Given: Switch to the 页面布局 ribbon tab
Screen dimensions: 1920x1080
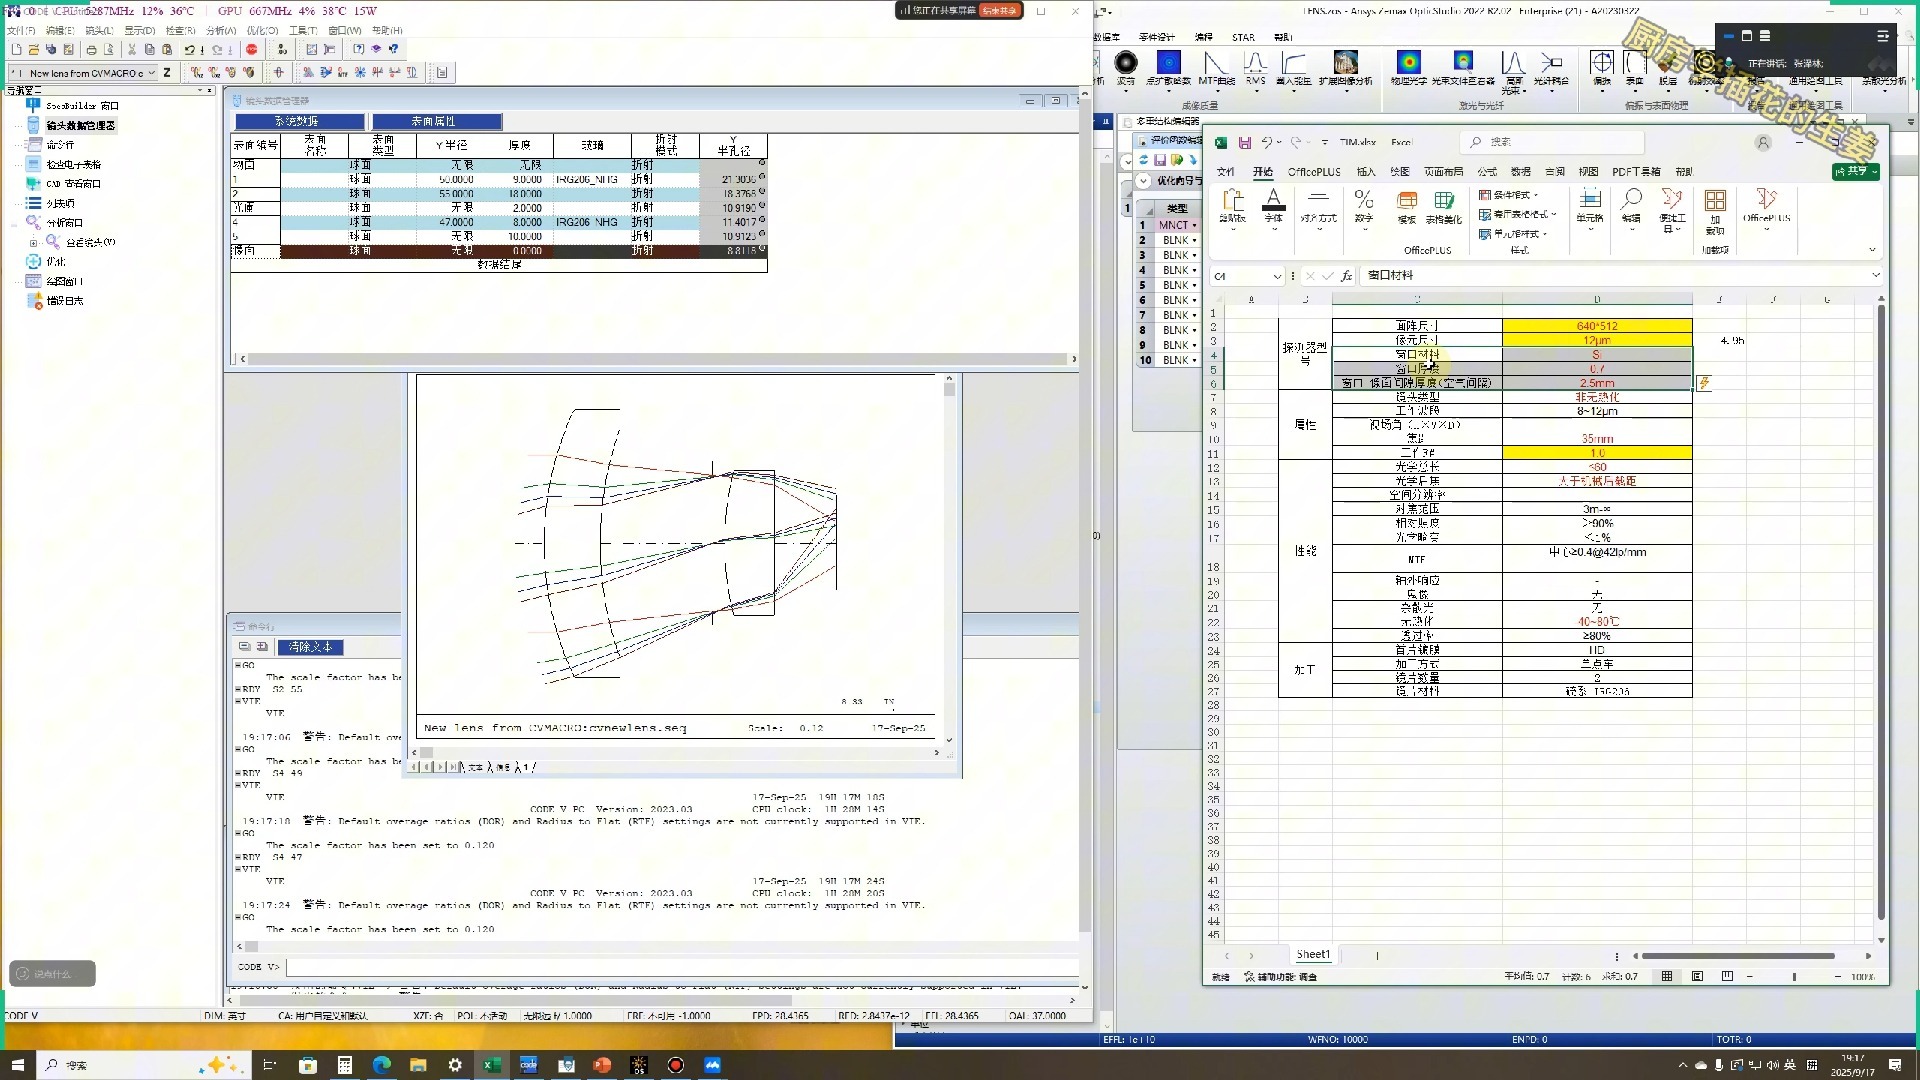Looking at the screenshot, I should click(1443, 172).
